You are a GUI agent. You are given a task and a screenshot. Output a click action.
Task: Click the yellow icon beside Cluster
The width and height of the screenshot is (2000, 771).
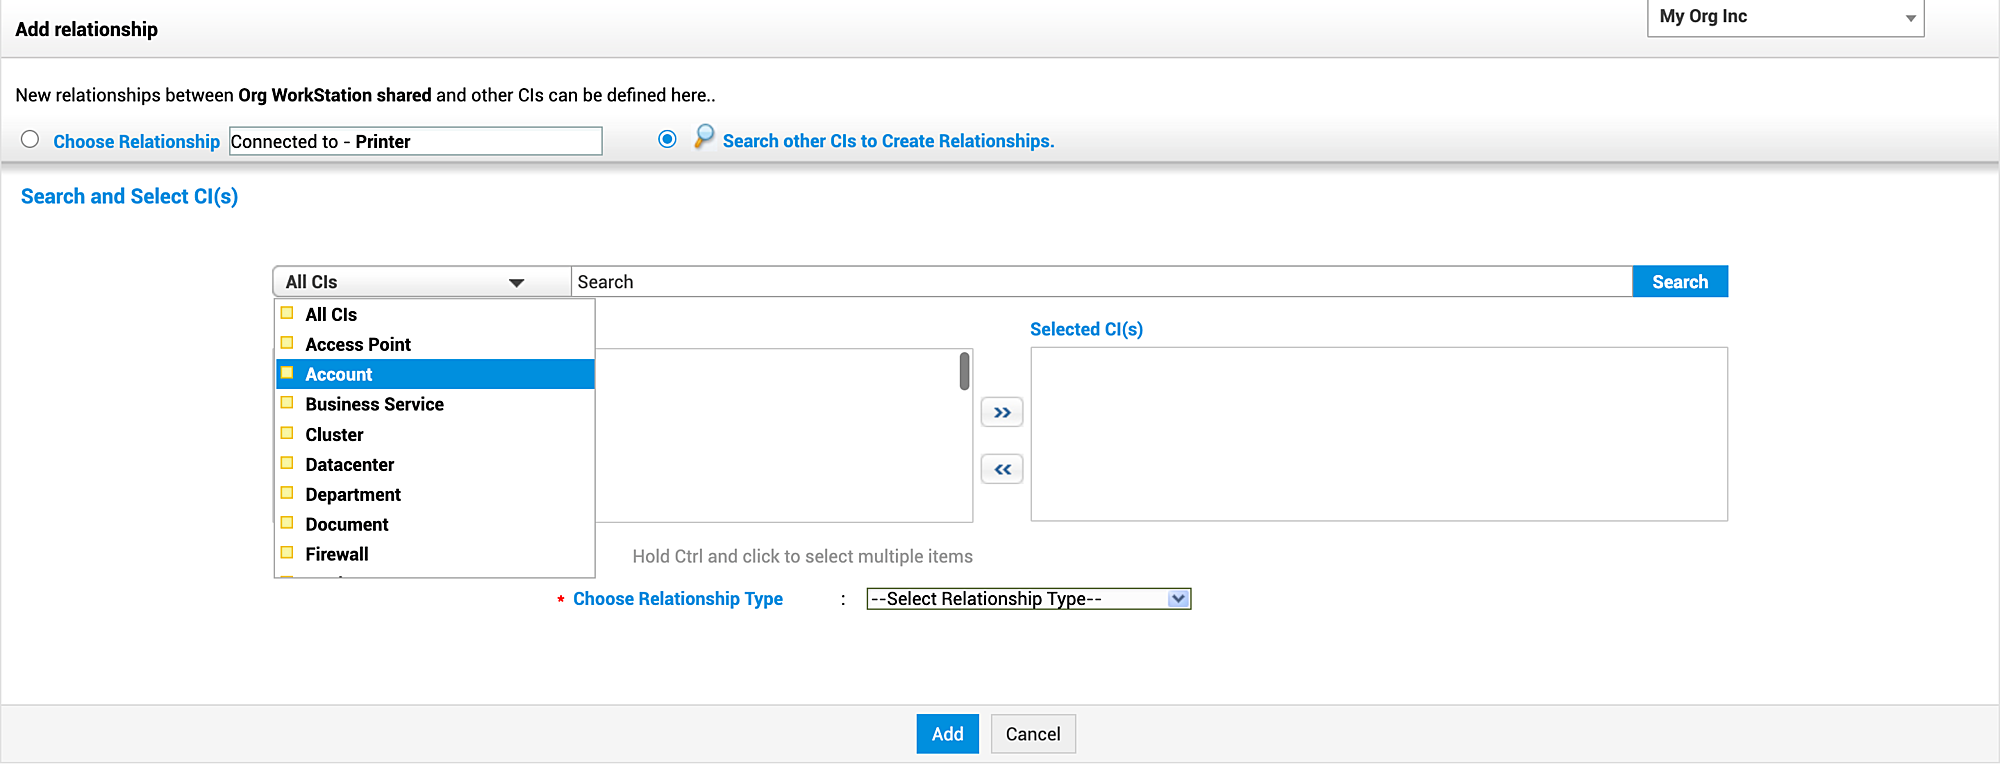(x=287, y=433)
